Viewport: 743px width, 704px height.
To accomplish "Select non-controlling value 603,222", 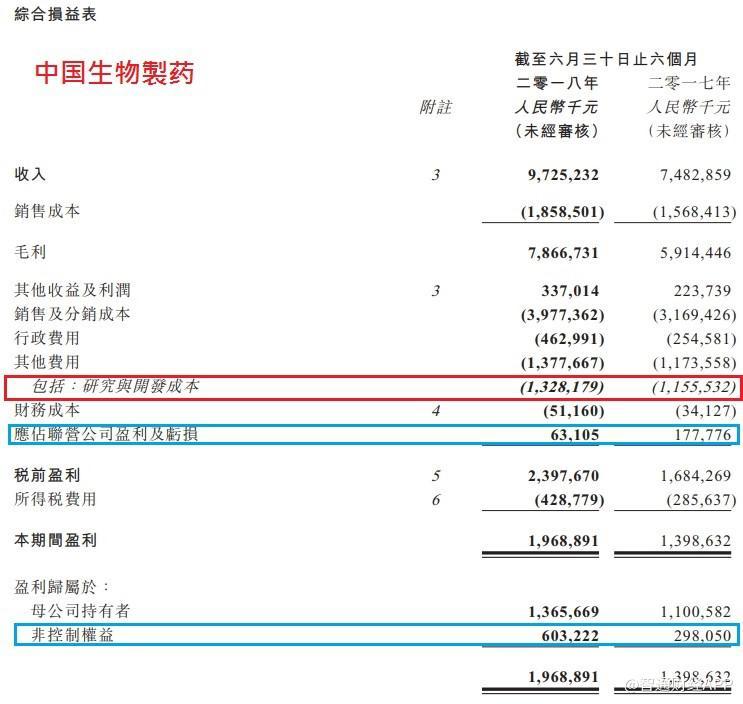I will (570, 636).
